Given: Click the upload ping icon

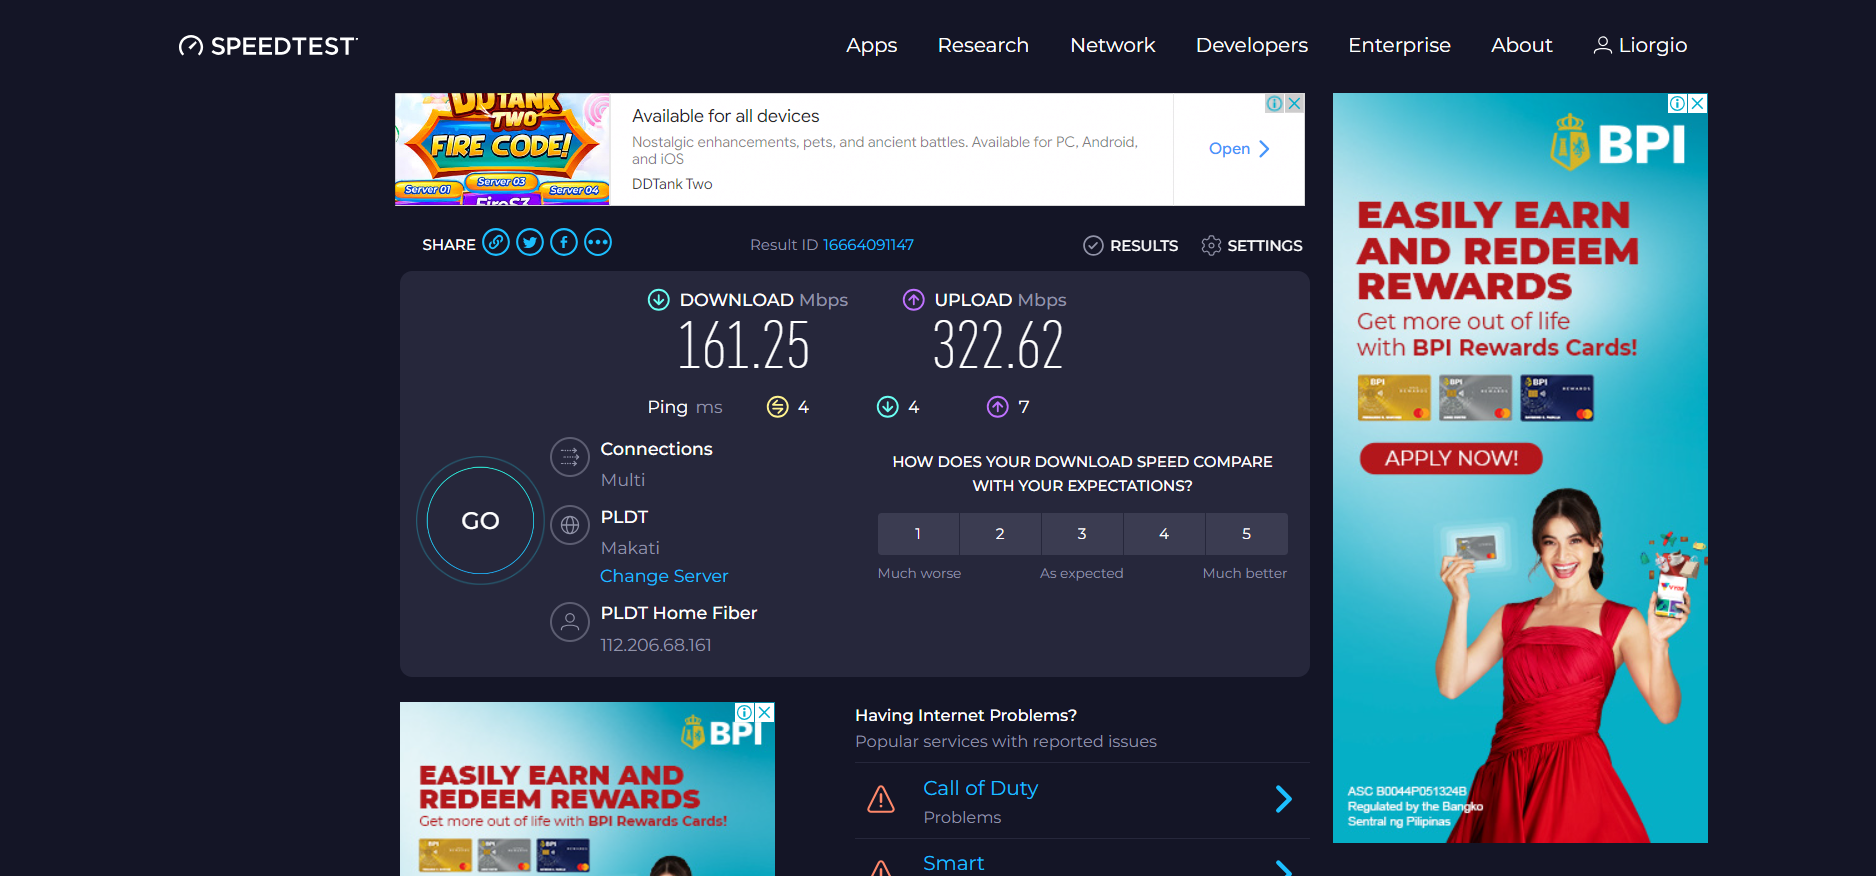Looking at the screenshot, I should coord(997,407).
